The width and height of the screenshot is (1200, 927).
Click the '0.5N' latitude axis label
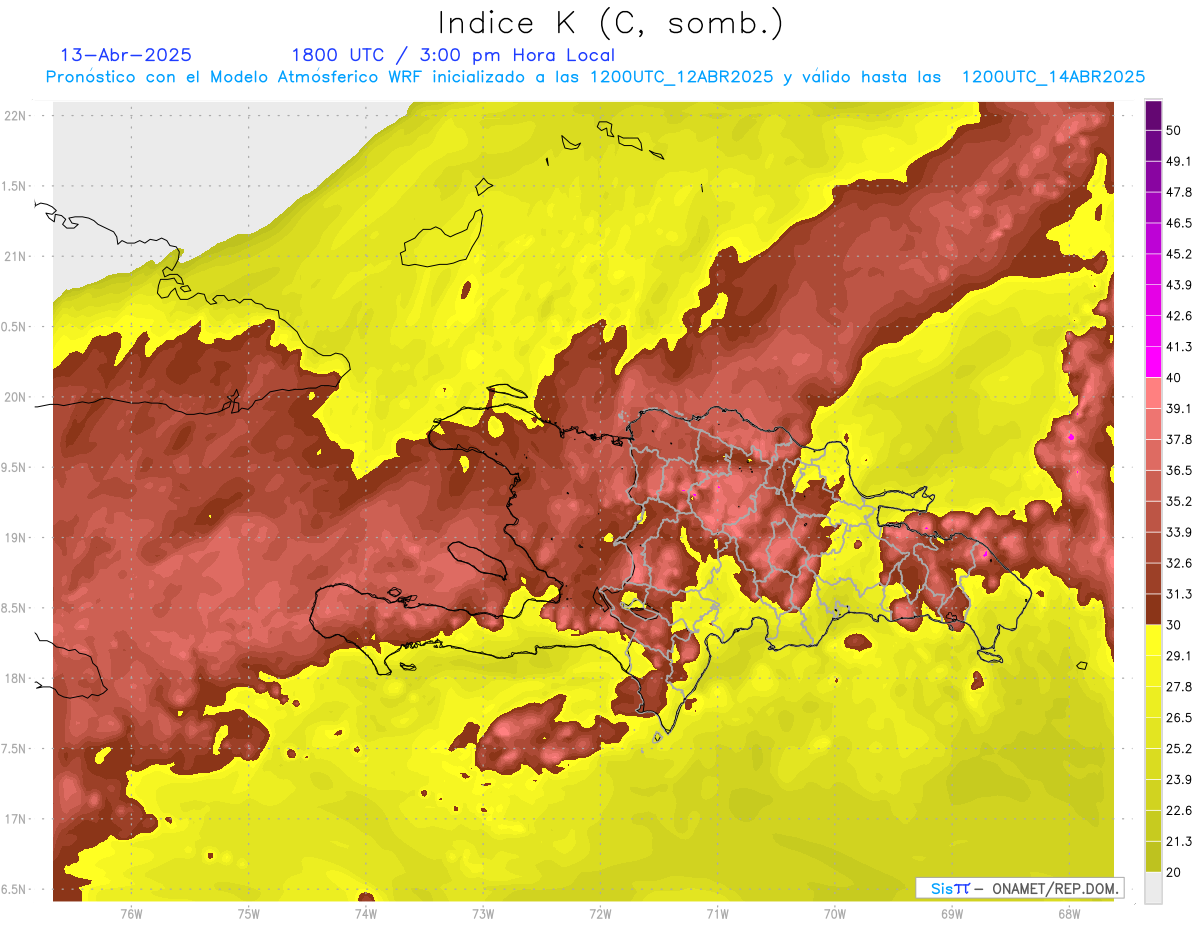(x=15, y=327)
